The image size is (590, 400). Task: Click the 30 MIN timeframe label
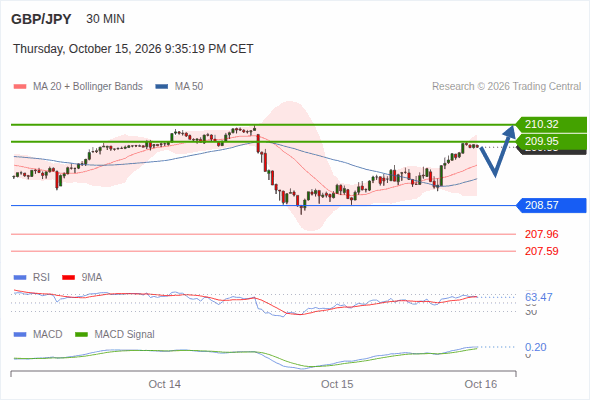click(x=105, y=19)
